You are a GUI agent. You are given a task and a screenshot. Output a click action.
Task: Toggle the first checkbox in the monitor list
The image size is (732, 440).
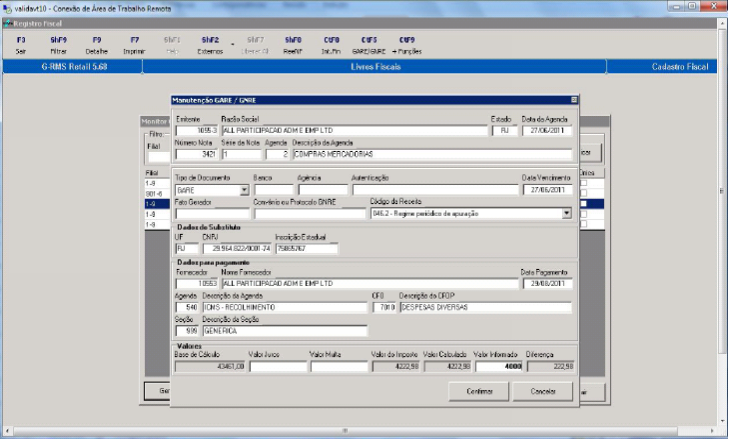tap(586, 184)
